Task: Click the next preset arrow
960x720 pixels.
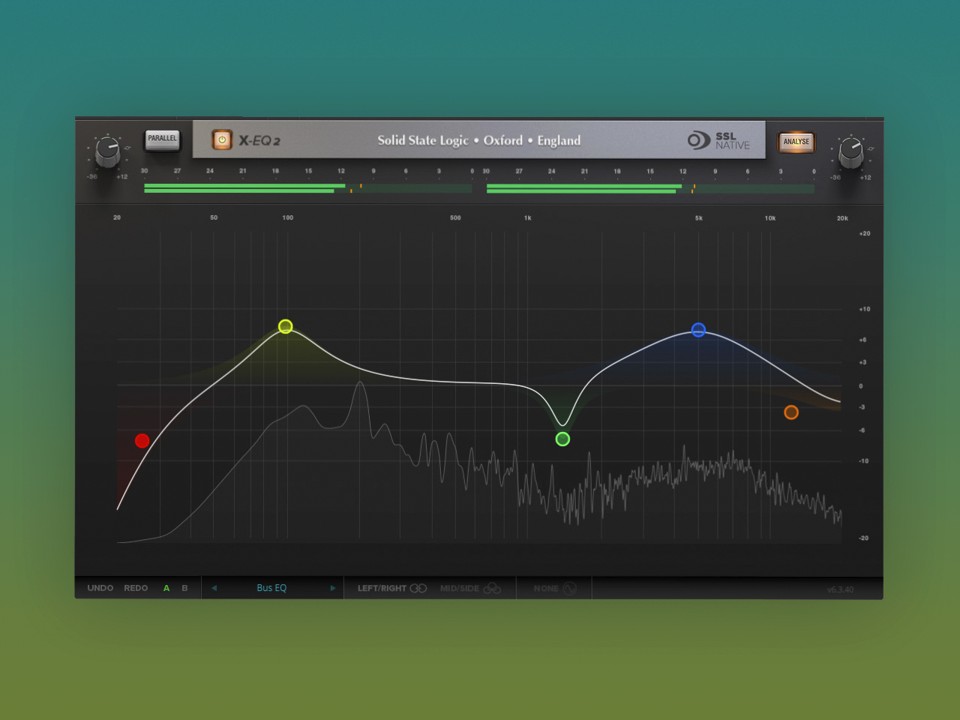Action: 332,588
